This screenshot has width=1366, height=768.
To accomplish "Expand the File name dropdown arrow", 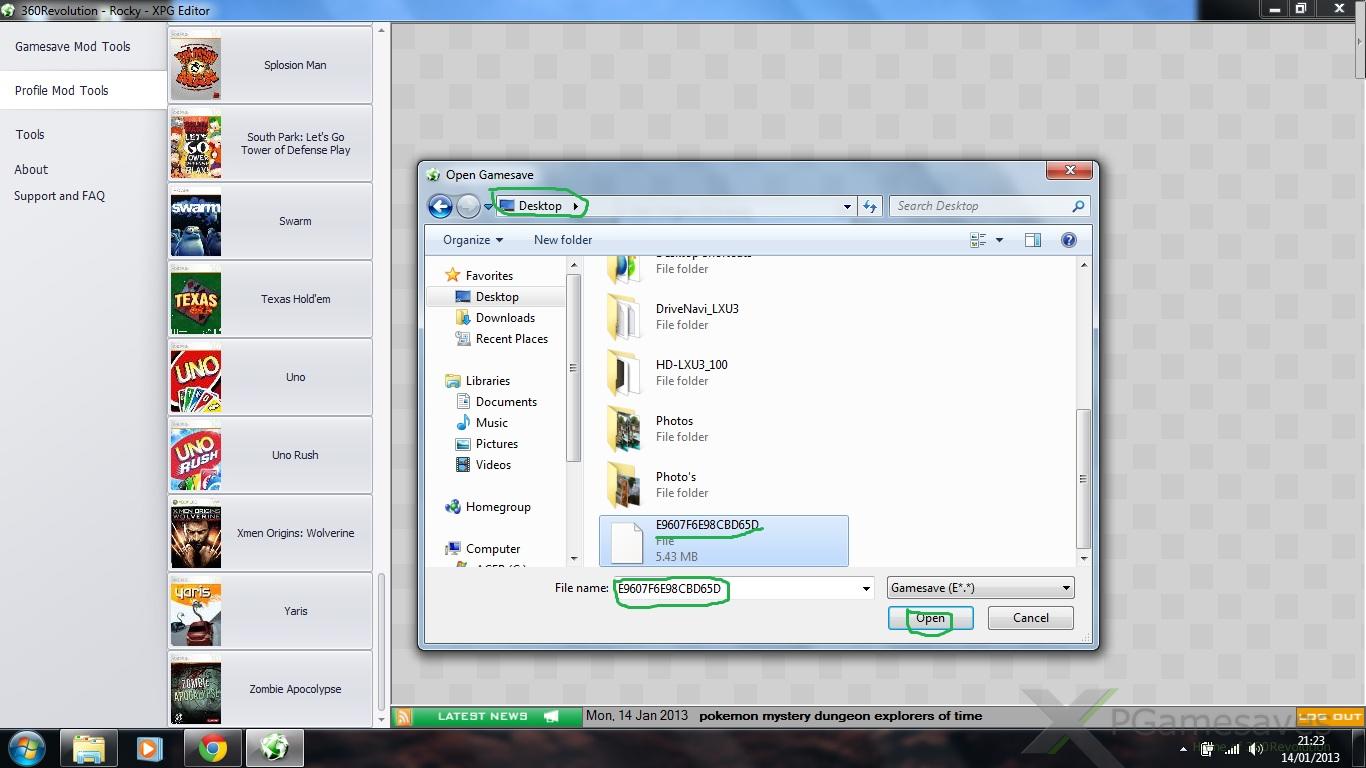I will 867,589.
